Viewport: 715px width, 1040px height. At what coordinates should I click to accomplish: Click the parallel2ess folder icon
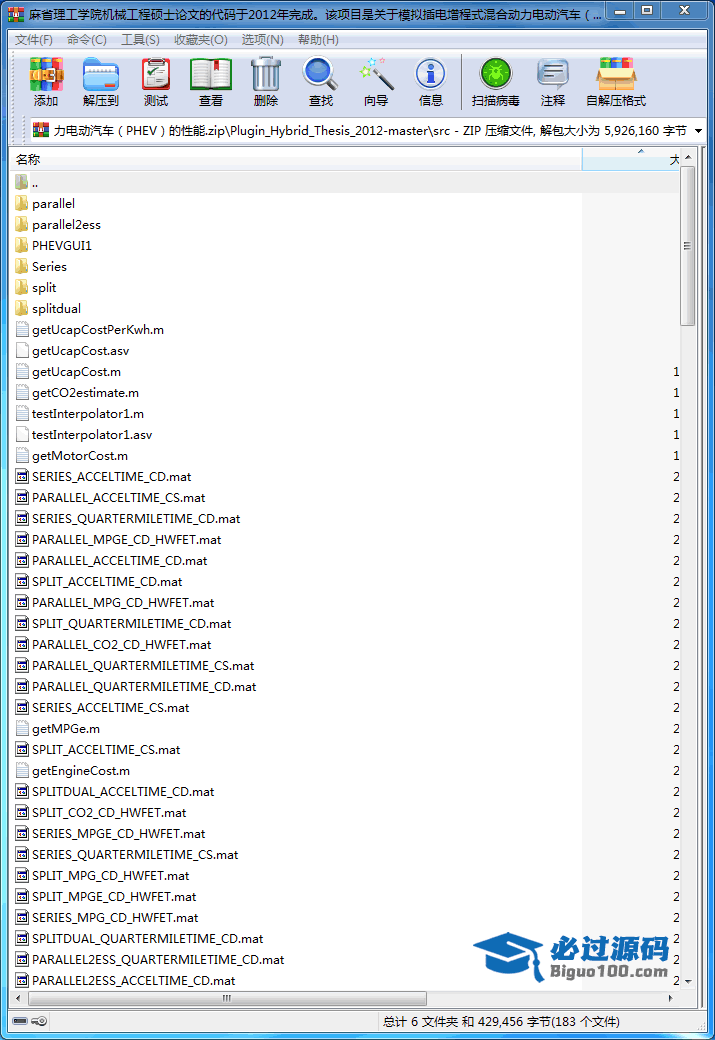pyautogui.click(x=22, y=224)
